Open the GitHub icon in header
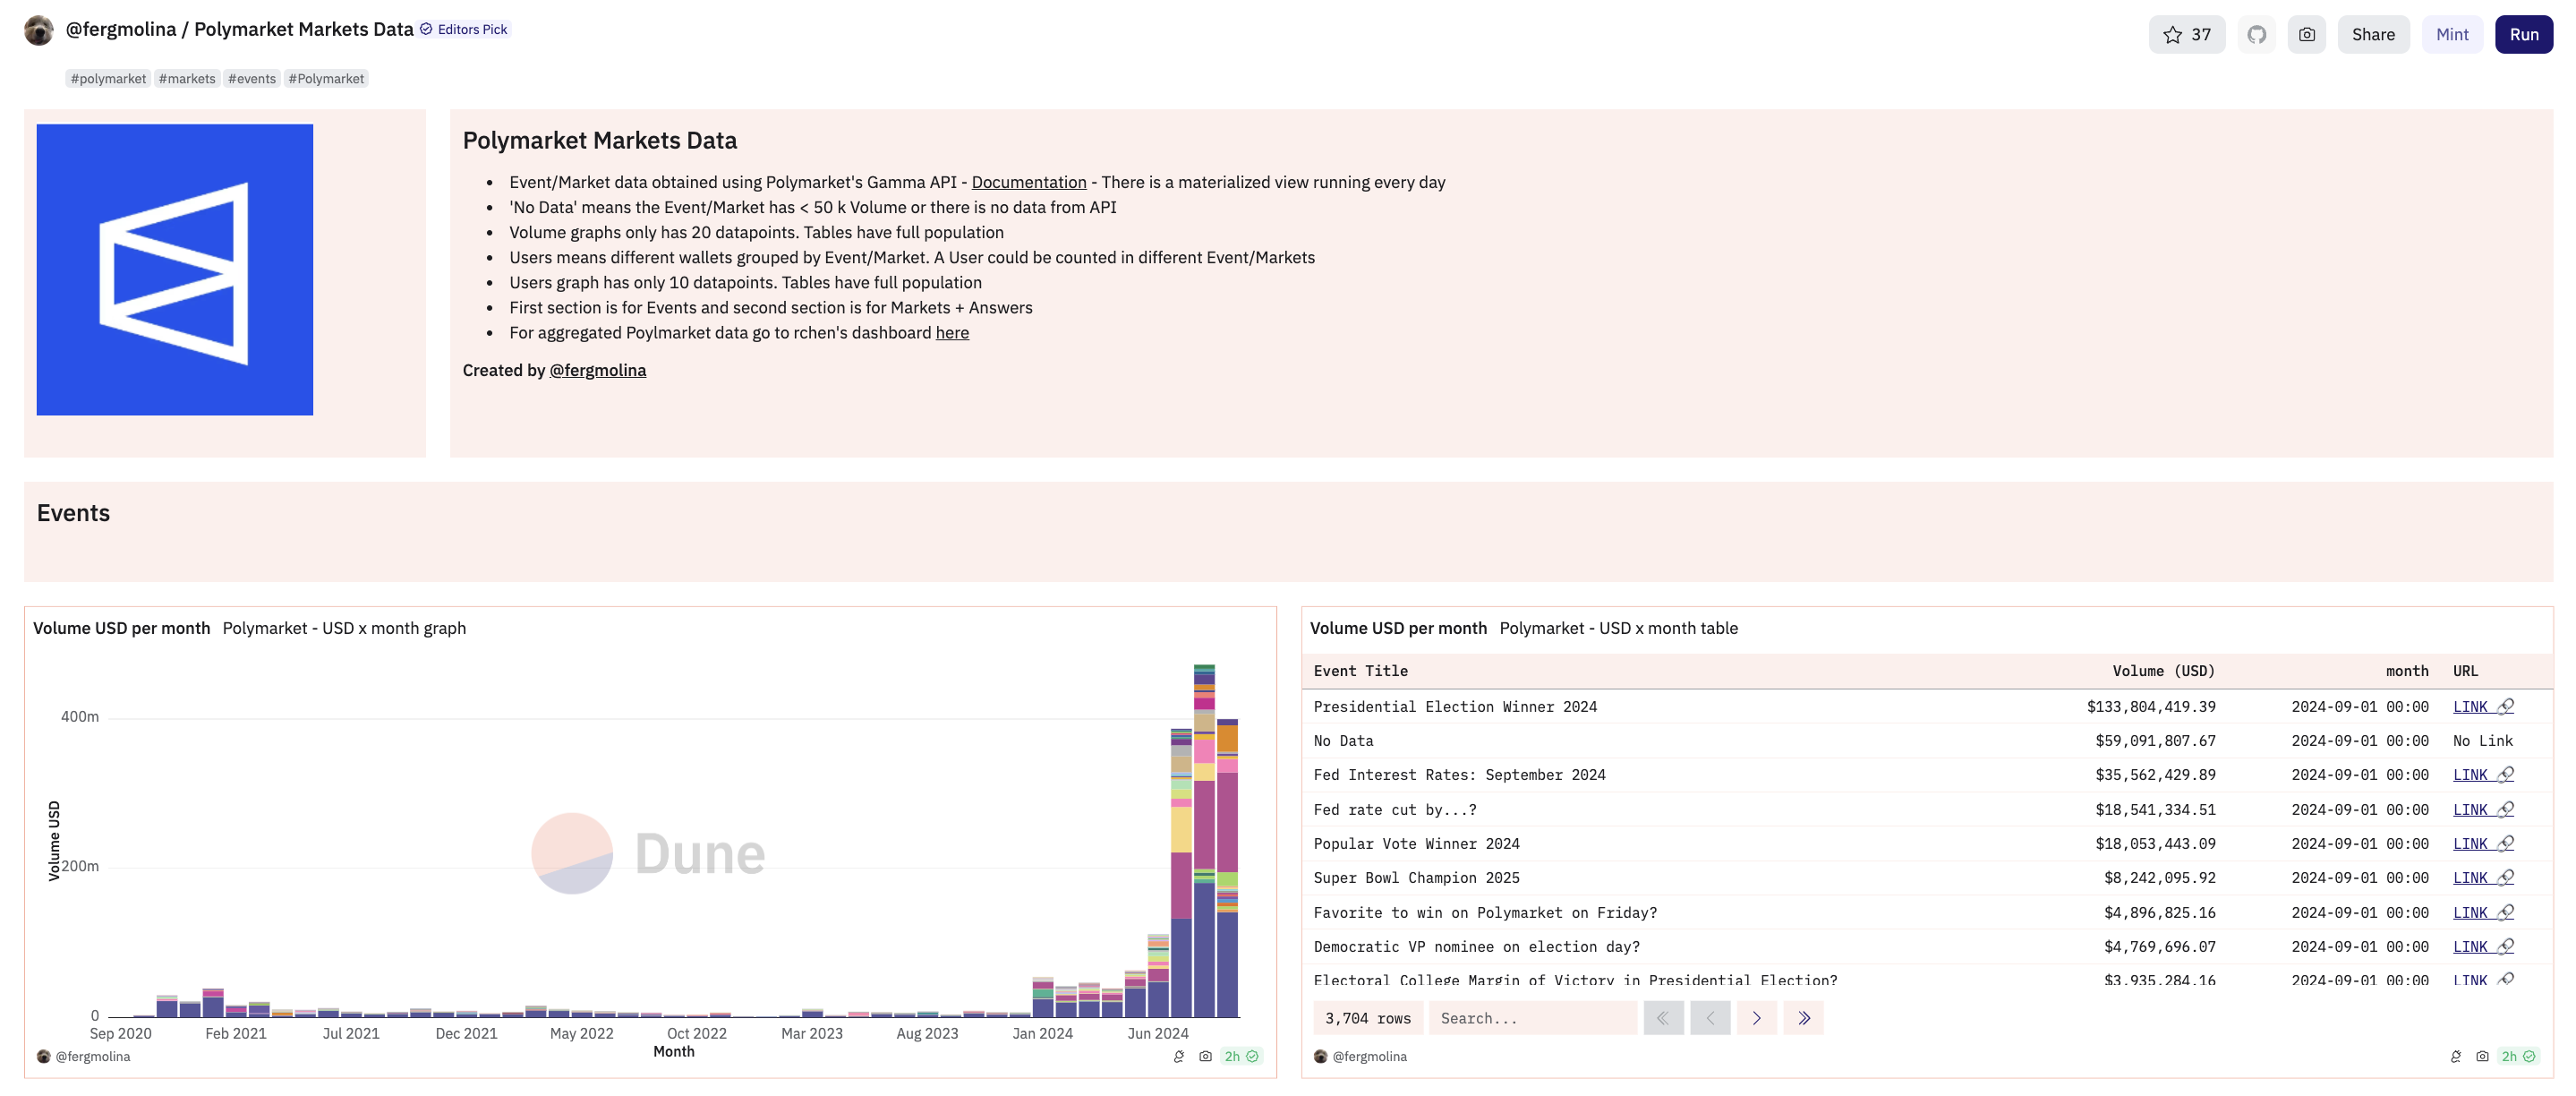This screenshot has height=1096, width=2576. 2256,34
